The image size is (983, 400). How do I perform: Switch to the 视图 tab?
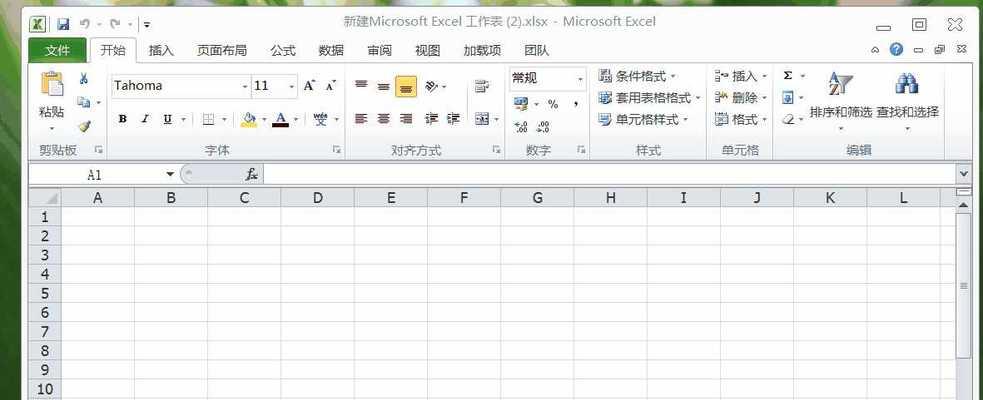tap(428, 51)
